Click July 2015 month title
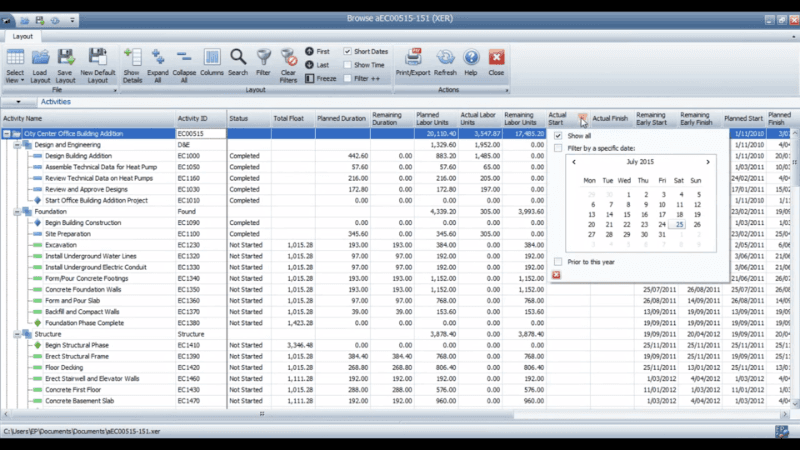Viewport: 800px width, 450px height. [640, 162]
